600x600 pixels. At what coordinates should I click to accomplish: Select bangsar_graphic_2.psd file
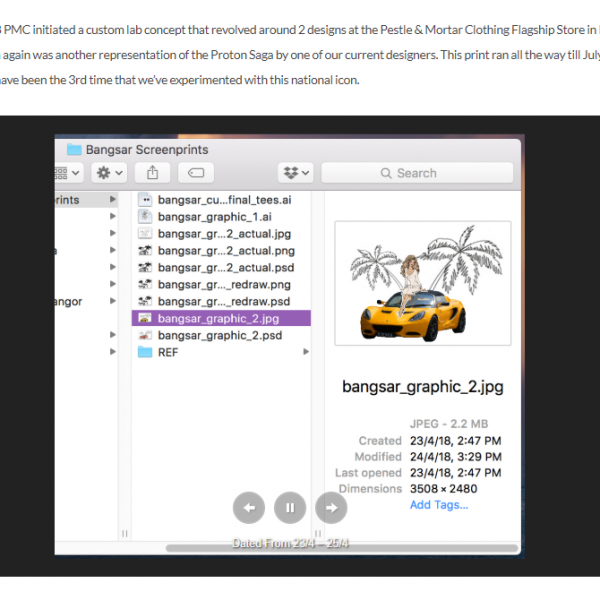tap(219, 335)
